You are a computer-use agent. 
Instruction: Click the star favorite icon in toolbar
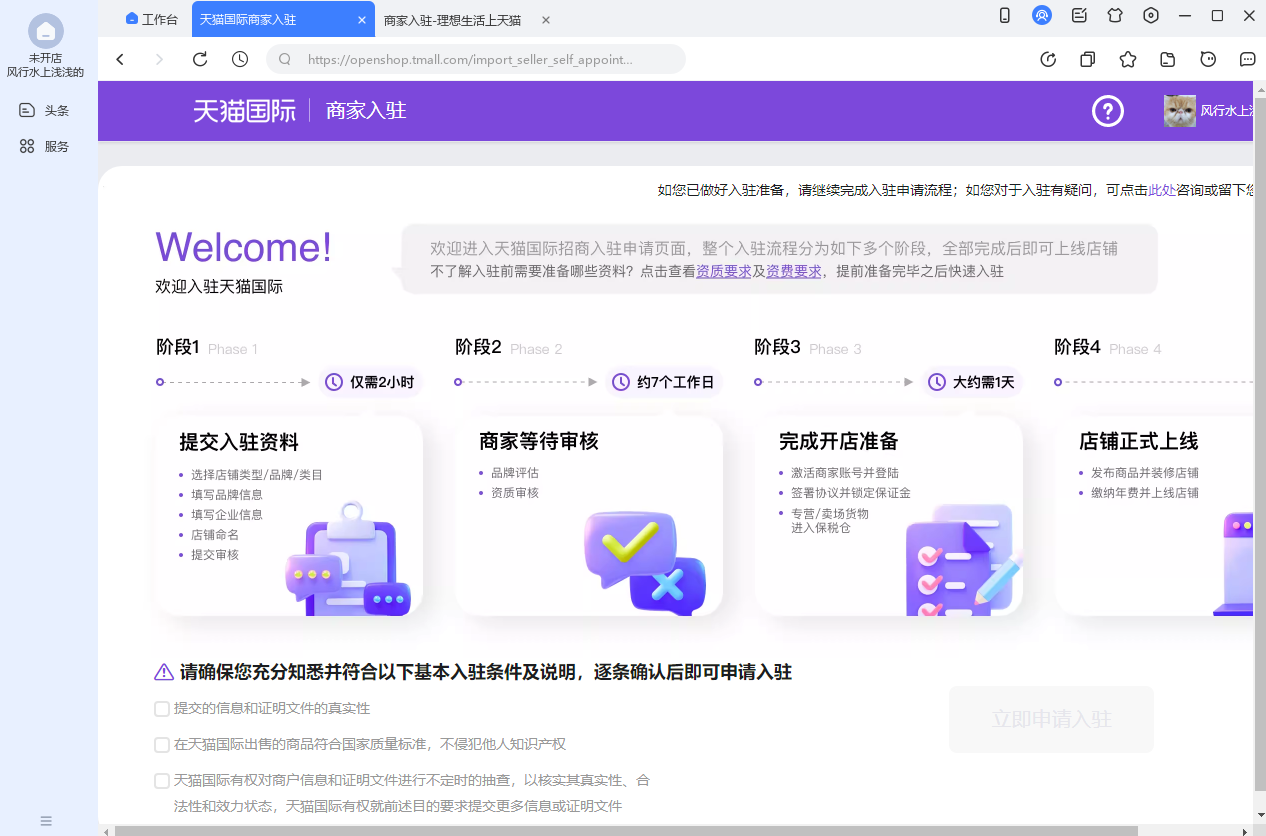(1127, 59)
